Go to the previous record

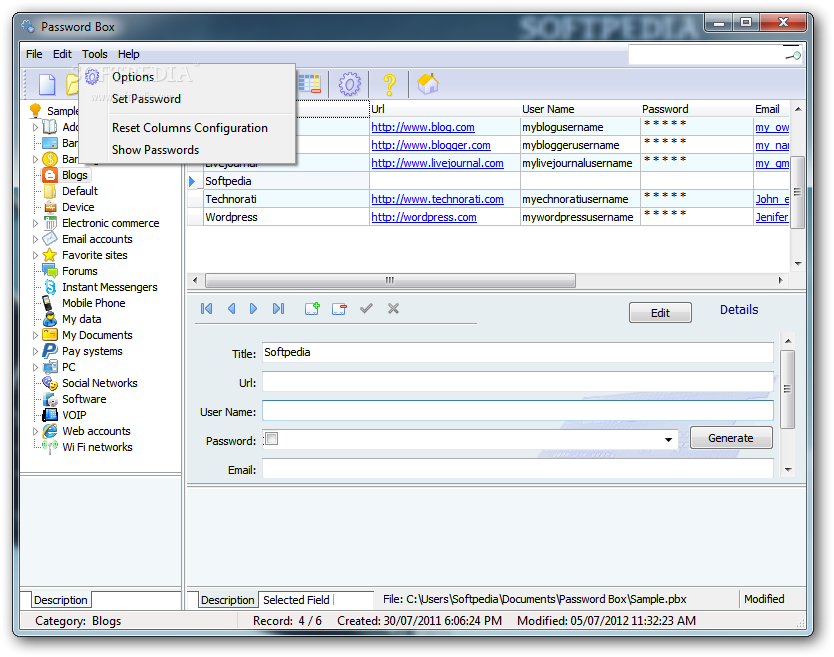(x=231, y=309)
